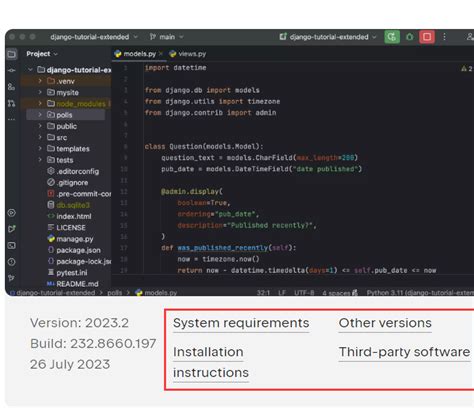Image resolution: width=474 pixels, height=408 pixels.
Task: Select README.md in the project tree
Action: pos(72,284)
